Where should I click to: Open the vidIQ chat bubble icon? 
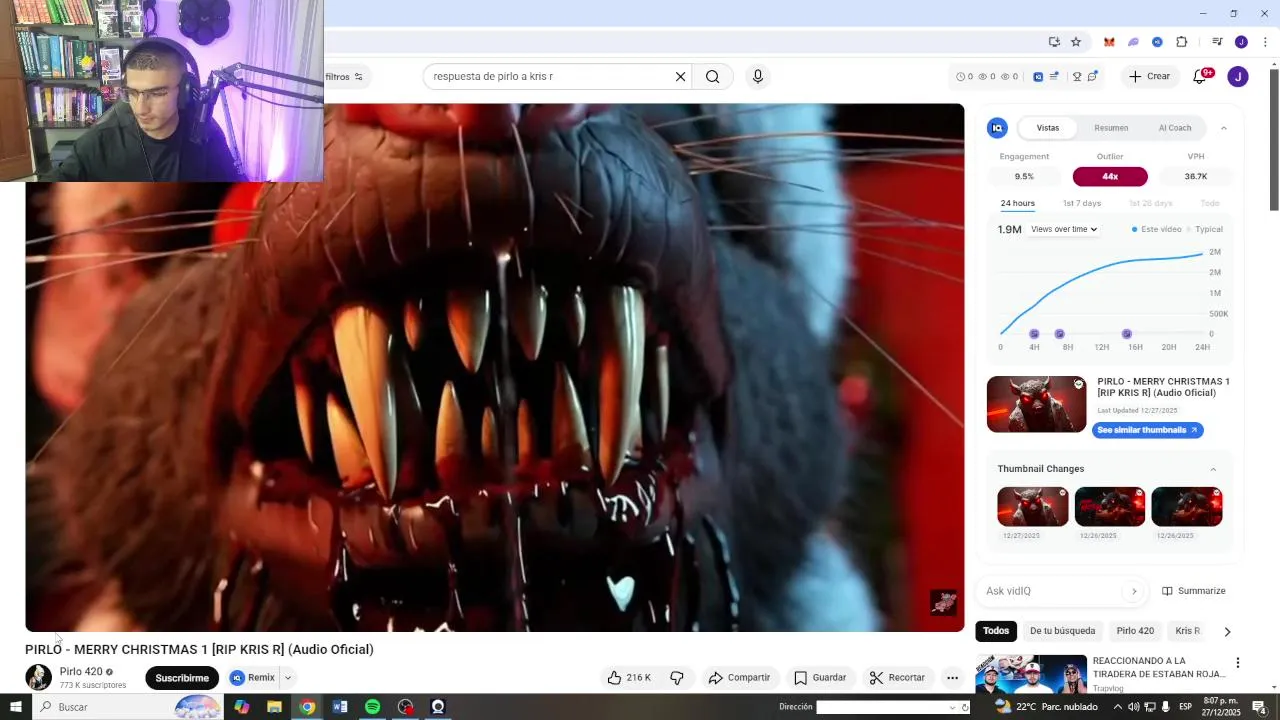1093,76
